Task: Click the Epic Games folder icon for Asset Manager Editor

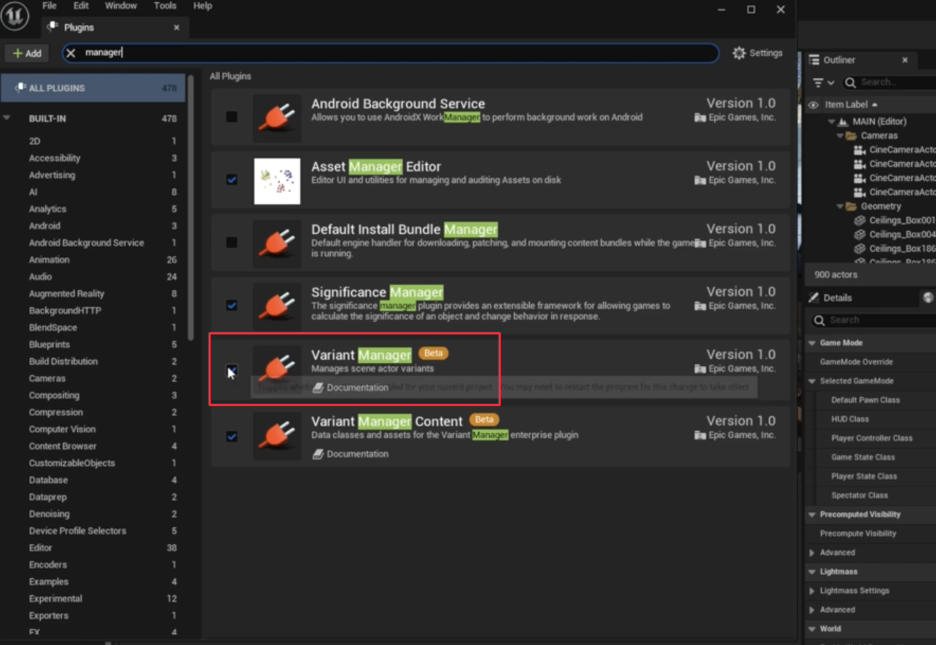Action: (700, 180)
